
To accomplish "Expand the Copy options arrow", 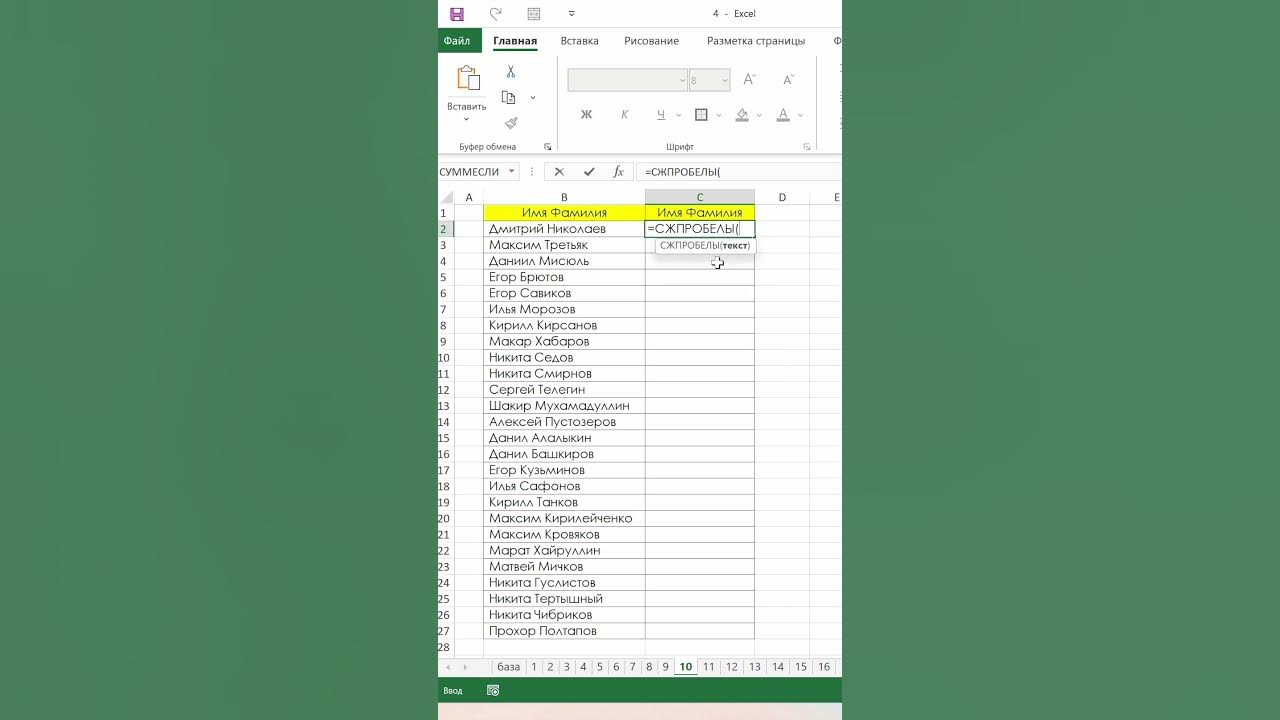I will (x=533, y=98).
